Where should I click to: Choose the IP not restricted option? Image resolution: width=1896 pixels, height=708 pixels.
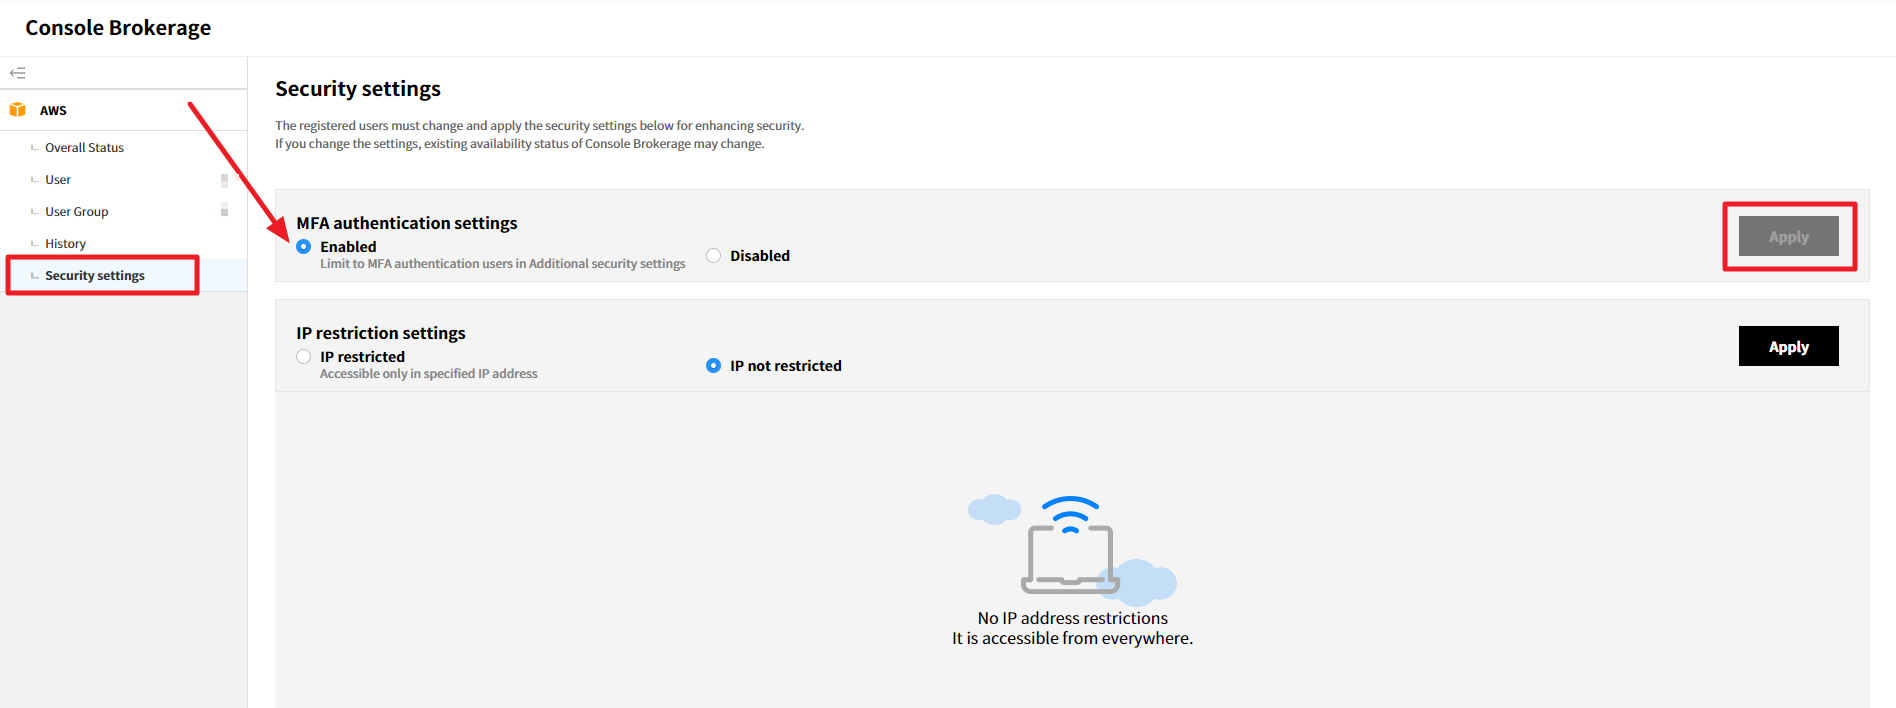point(713,366)
